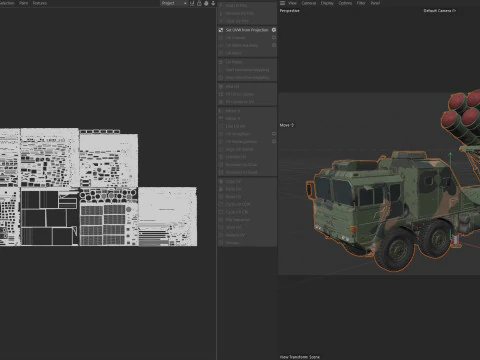
Task: Click UV tile with grid panel islands
Action: 109,217
